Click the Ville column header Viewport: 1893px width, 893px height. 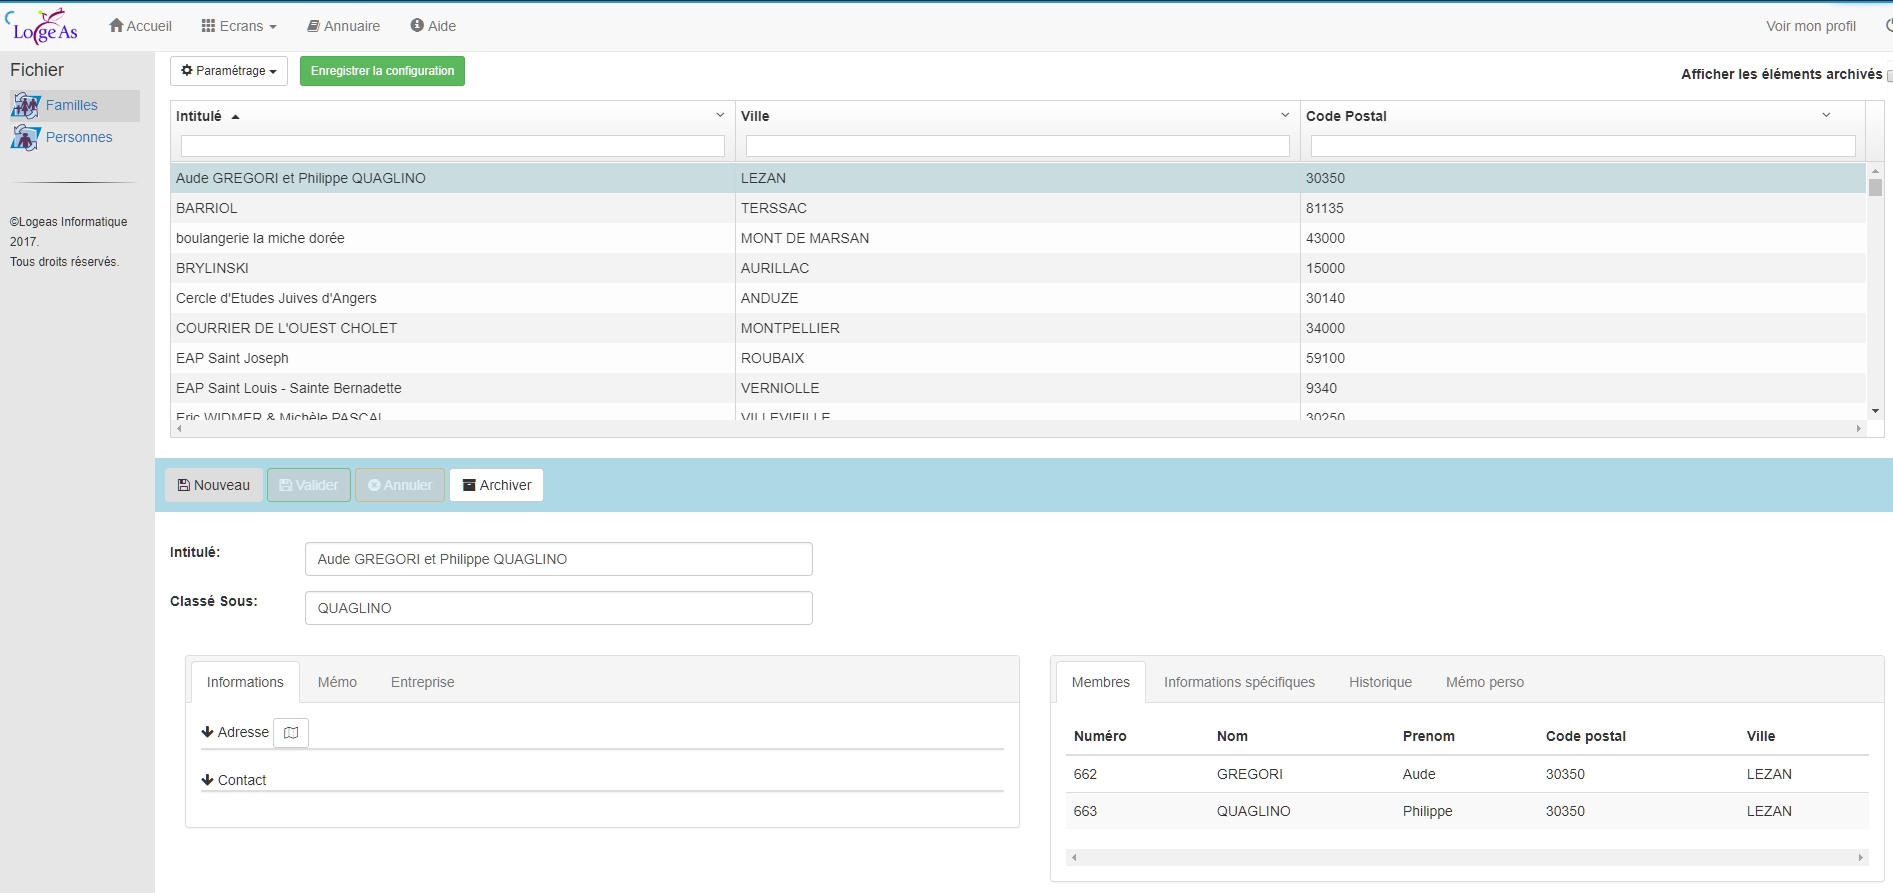755,116
